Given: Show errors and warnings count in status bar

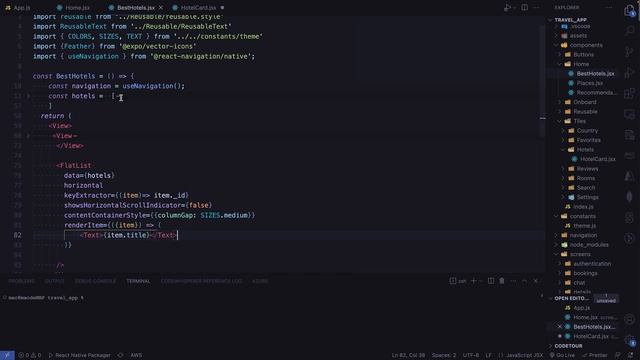Looking at the screenshot, I should [x=30, y=355].
